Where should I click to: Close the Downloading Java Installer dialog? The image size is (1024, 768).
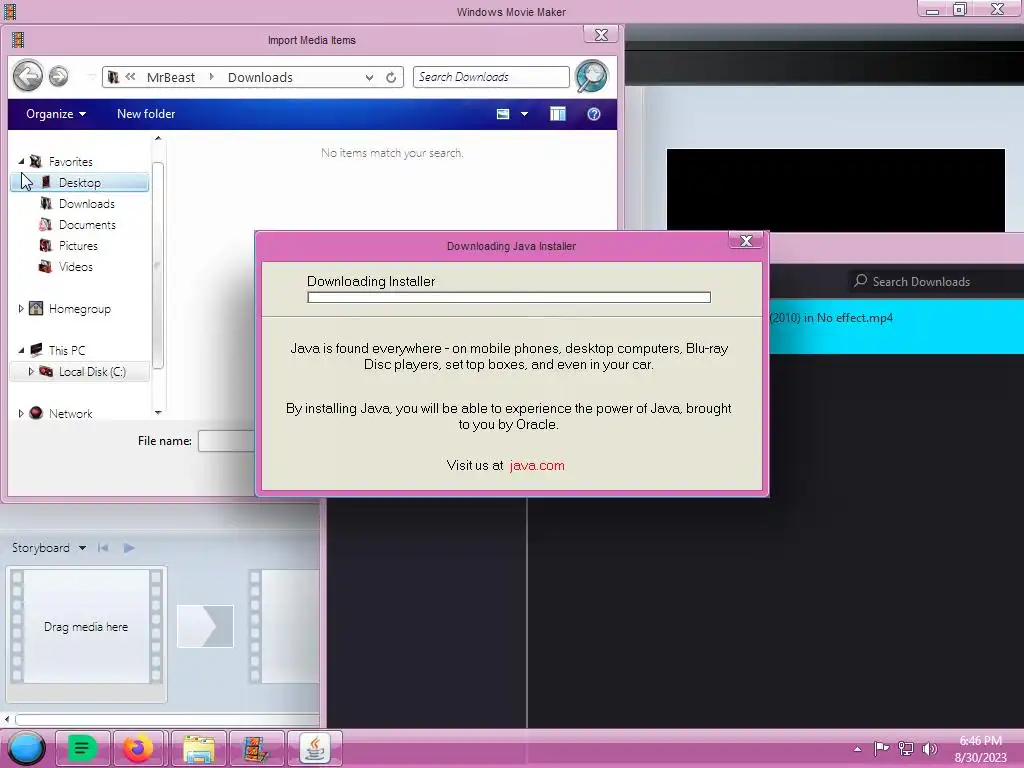[746, 241]
